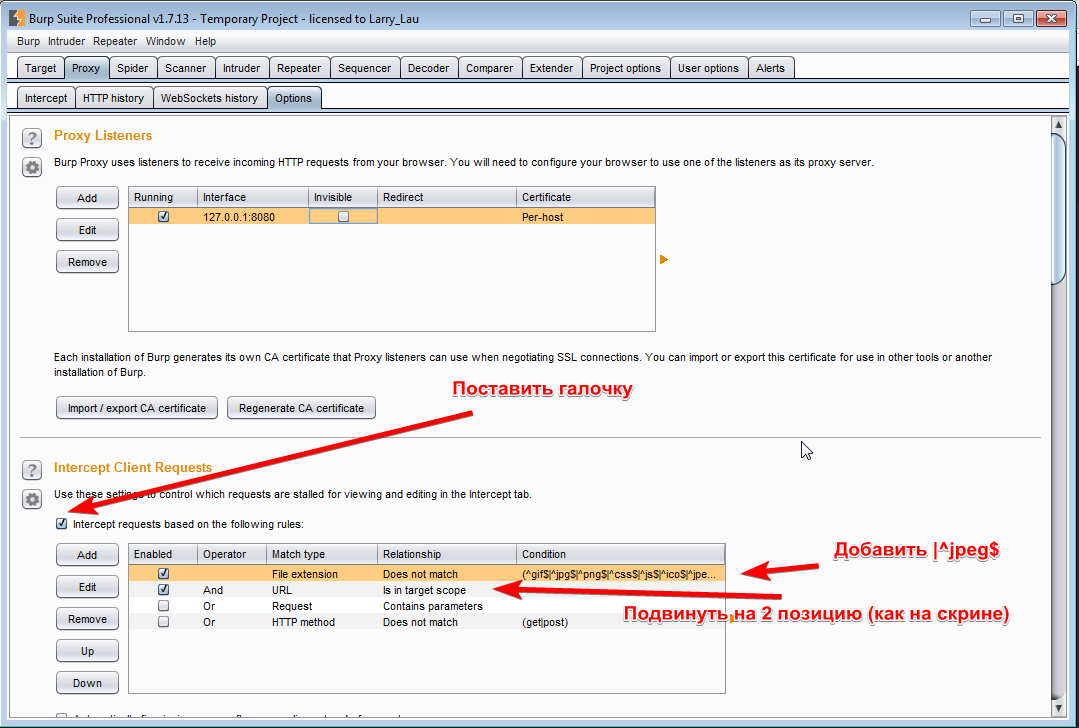Click the orange arrow beside listeners table
Viewport: 1079px width, 728px height.
663,260
